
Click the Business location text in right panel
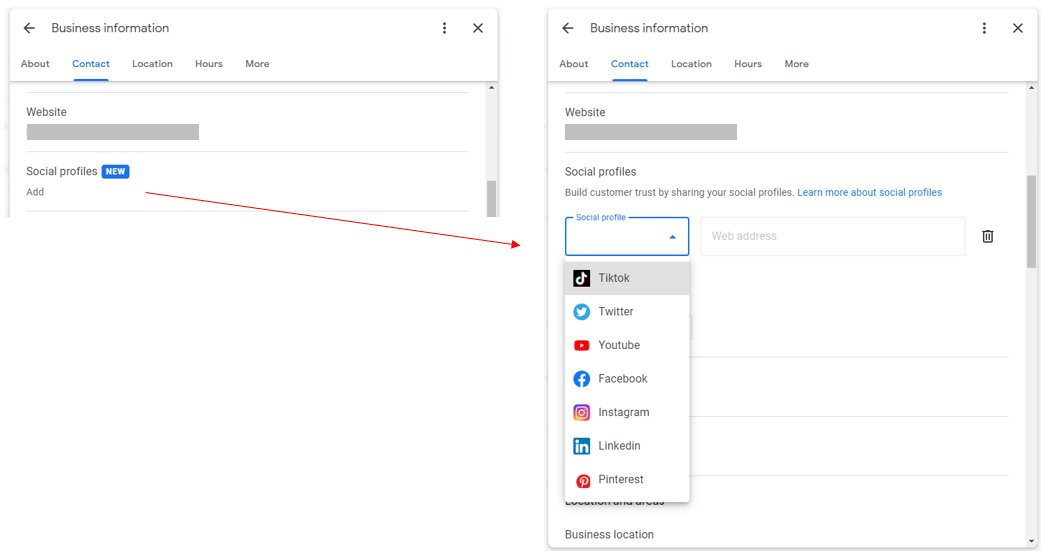(x=609, y=534)
